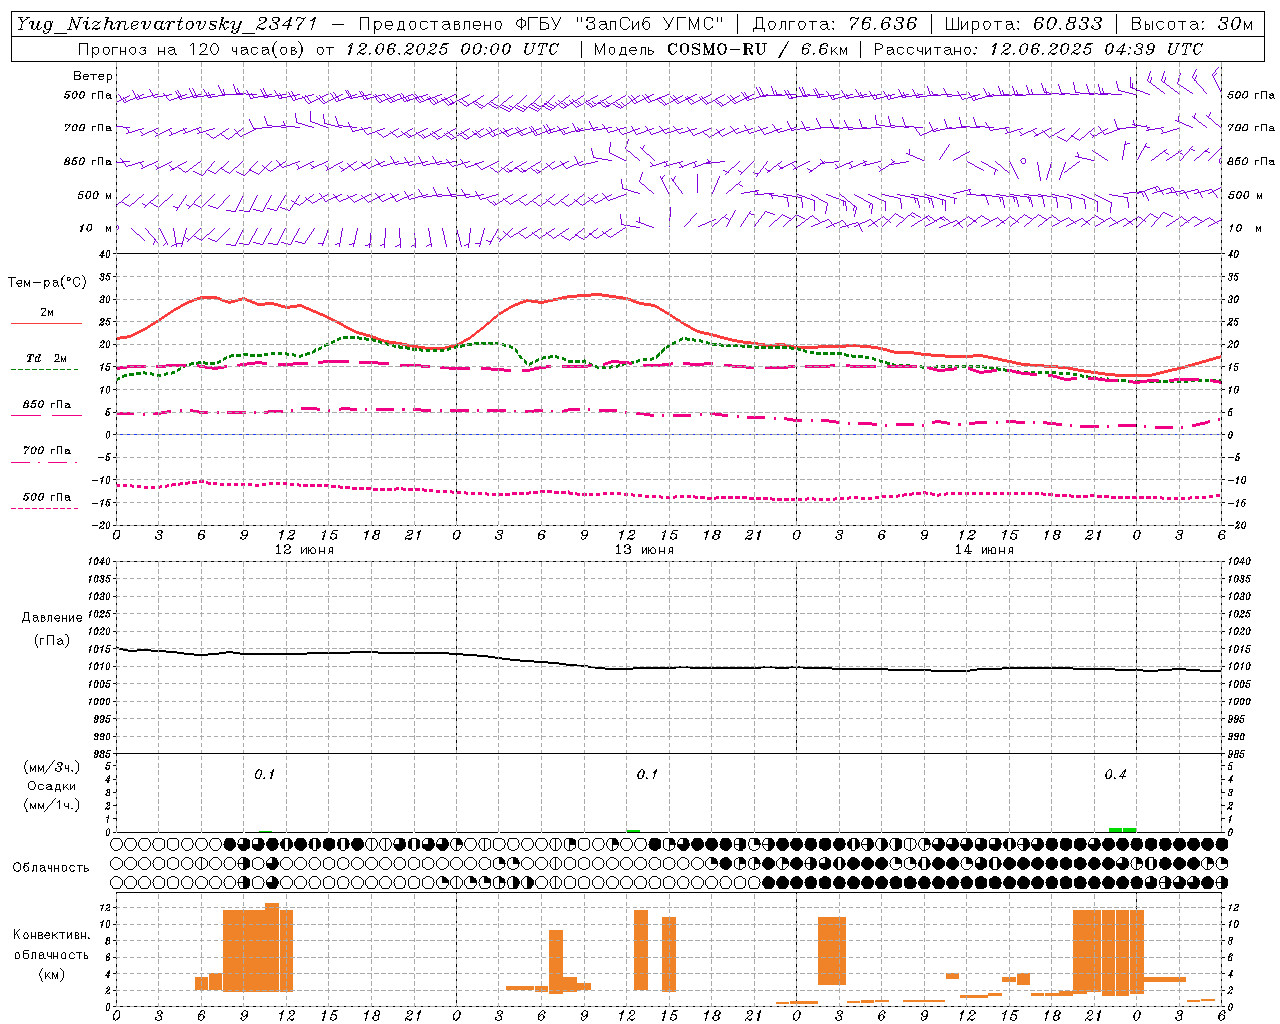Viewport: 1280px width, 1024px height.
Task: Click the station name Yug_Nizhnevartovsky_23471
Action: point(167,24)
